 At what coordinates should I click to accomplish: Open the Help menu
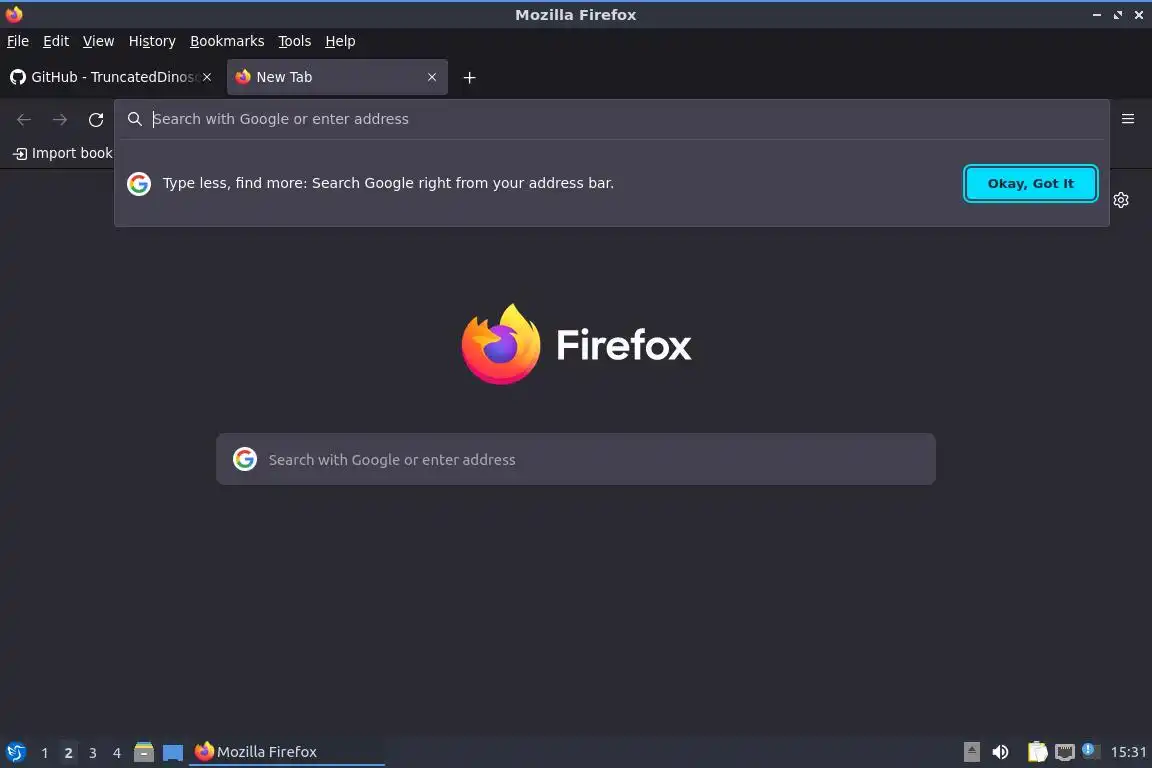pos(340,41)
